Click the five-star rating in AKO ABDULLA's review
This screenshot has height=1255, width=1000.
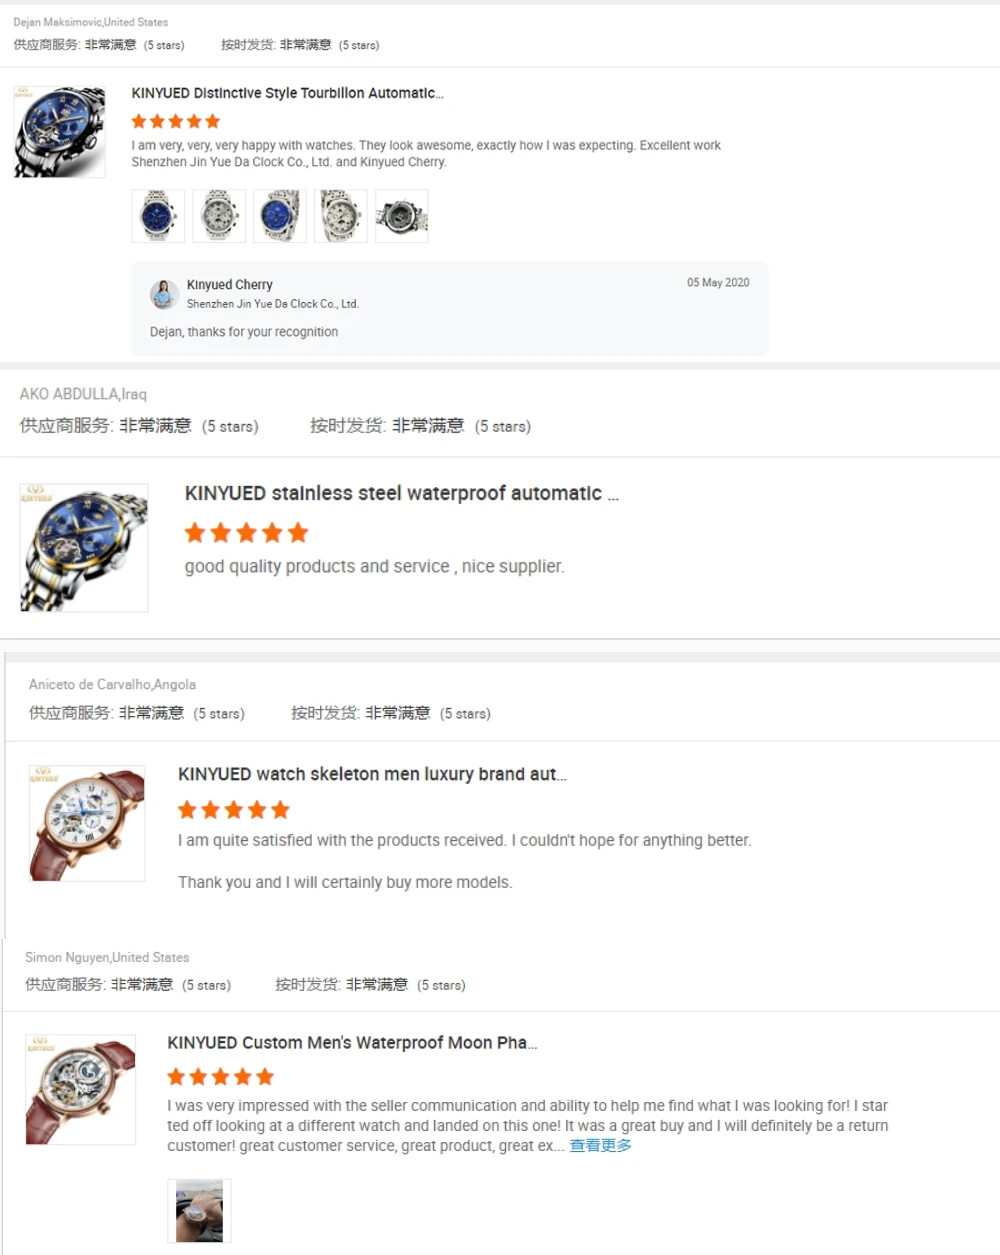pos(246,533)
